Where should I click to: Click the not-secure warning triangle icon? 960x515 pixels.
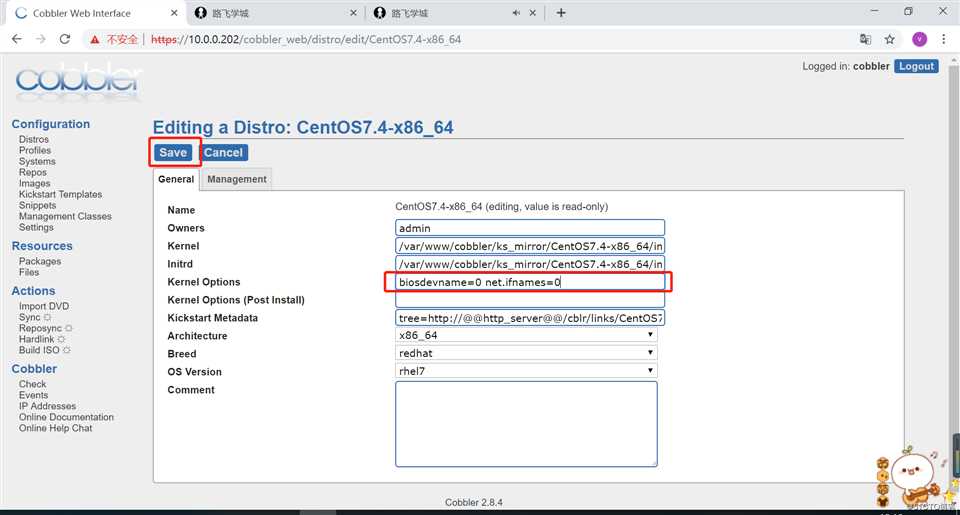click(94, 40)
